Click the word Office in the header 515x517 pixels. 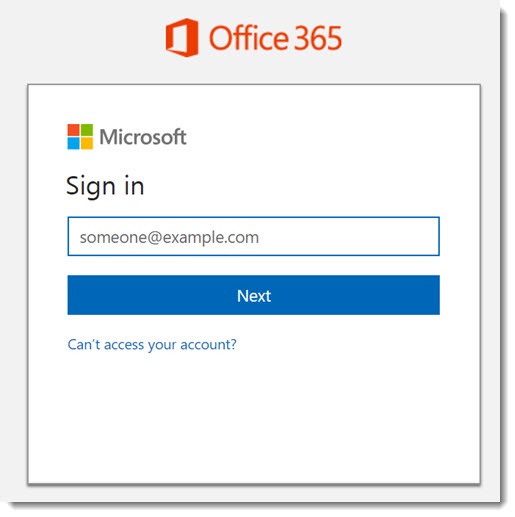tap(249, 38)
